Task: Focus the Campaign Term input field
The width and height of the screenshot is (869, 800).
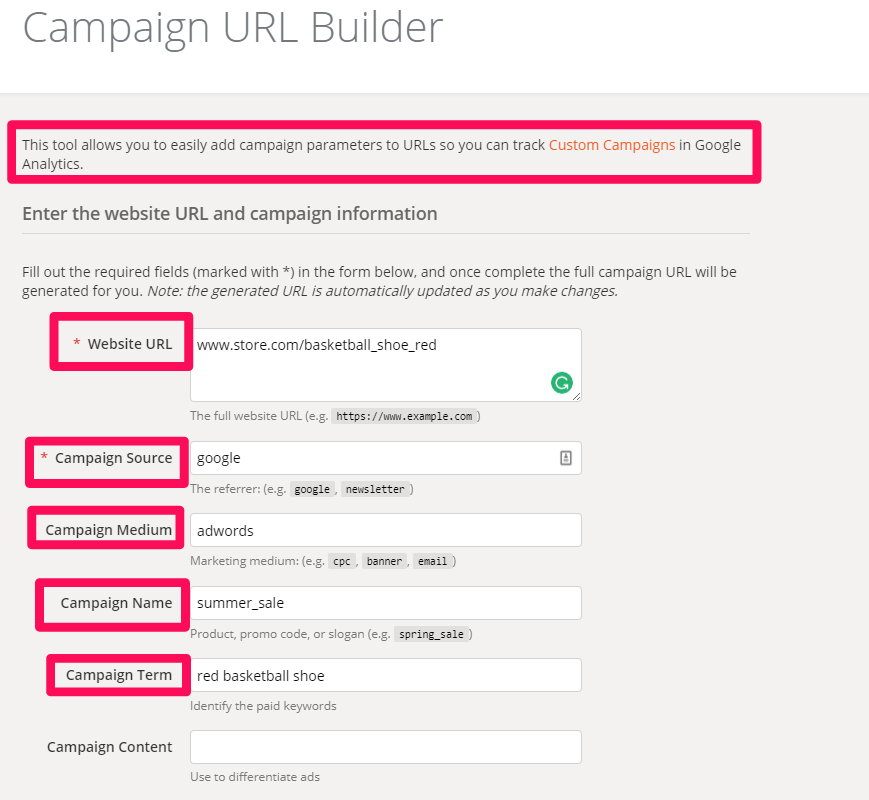Action: [385, 675]
